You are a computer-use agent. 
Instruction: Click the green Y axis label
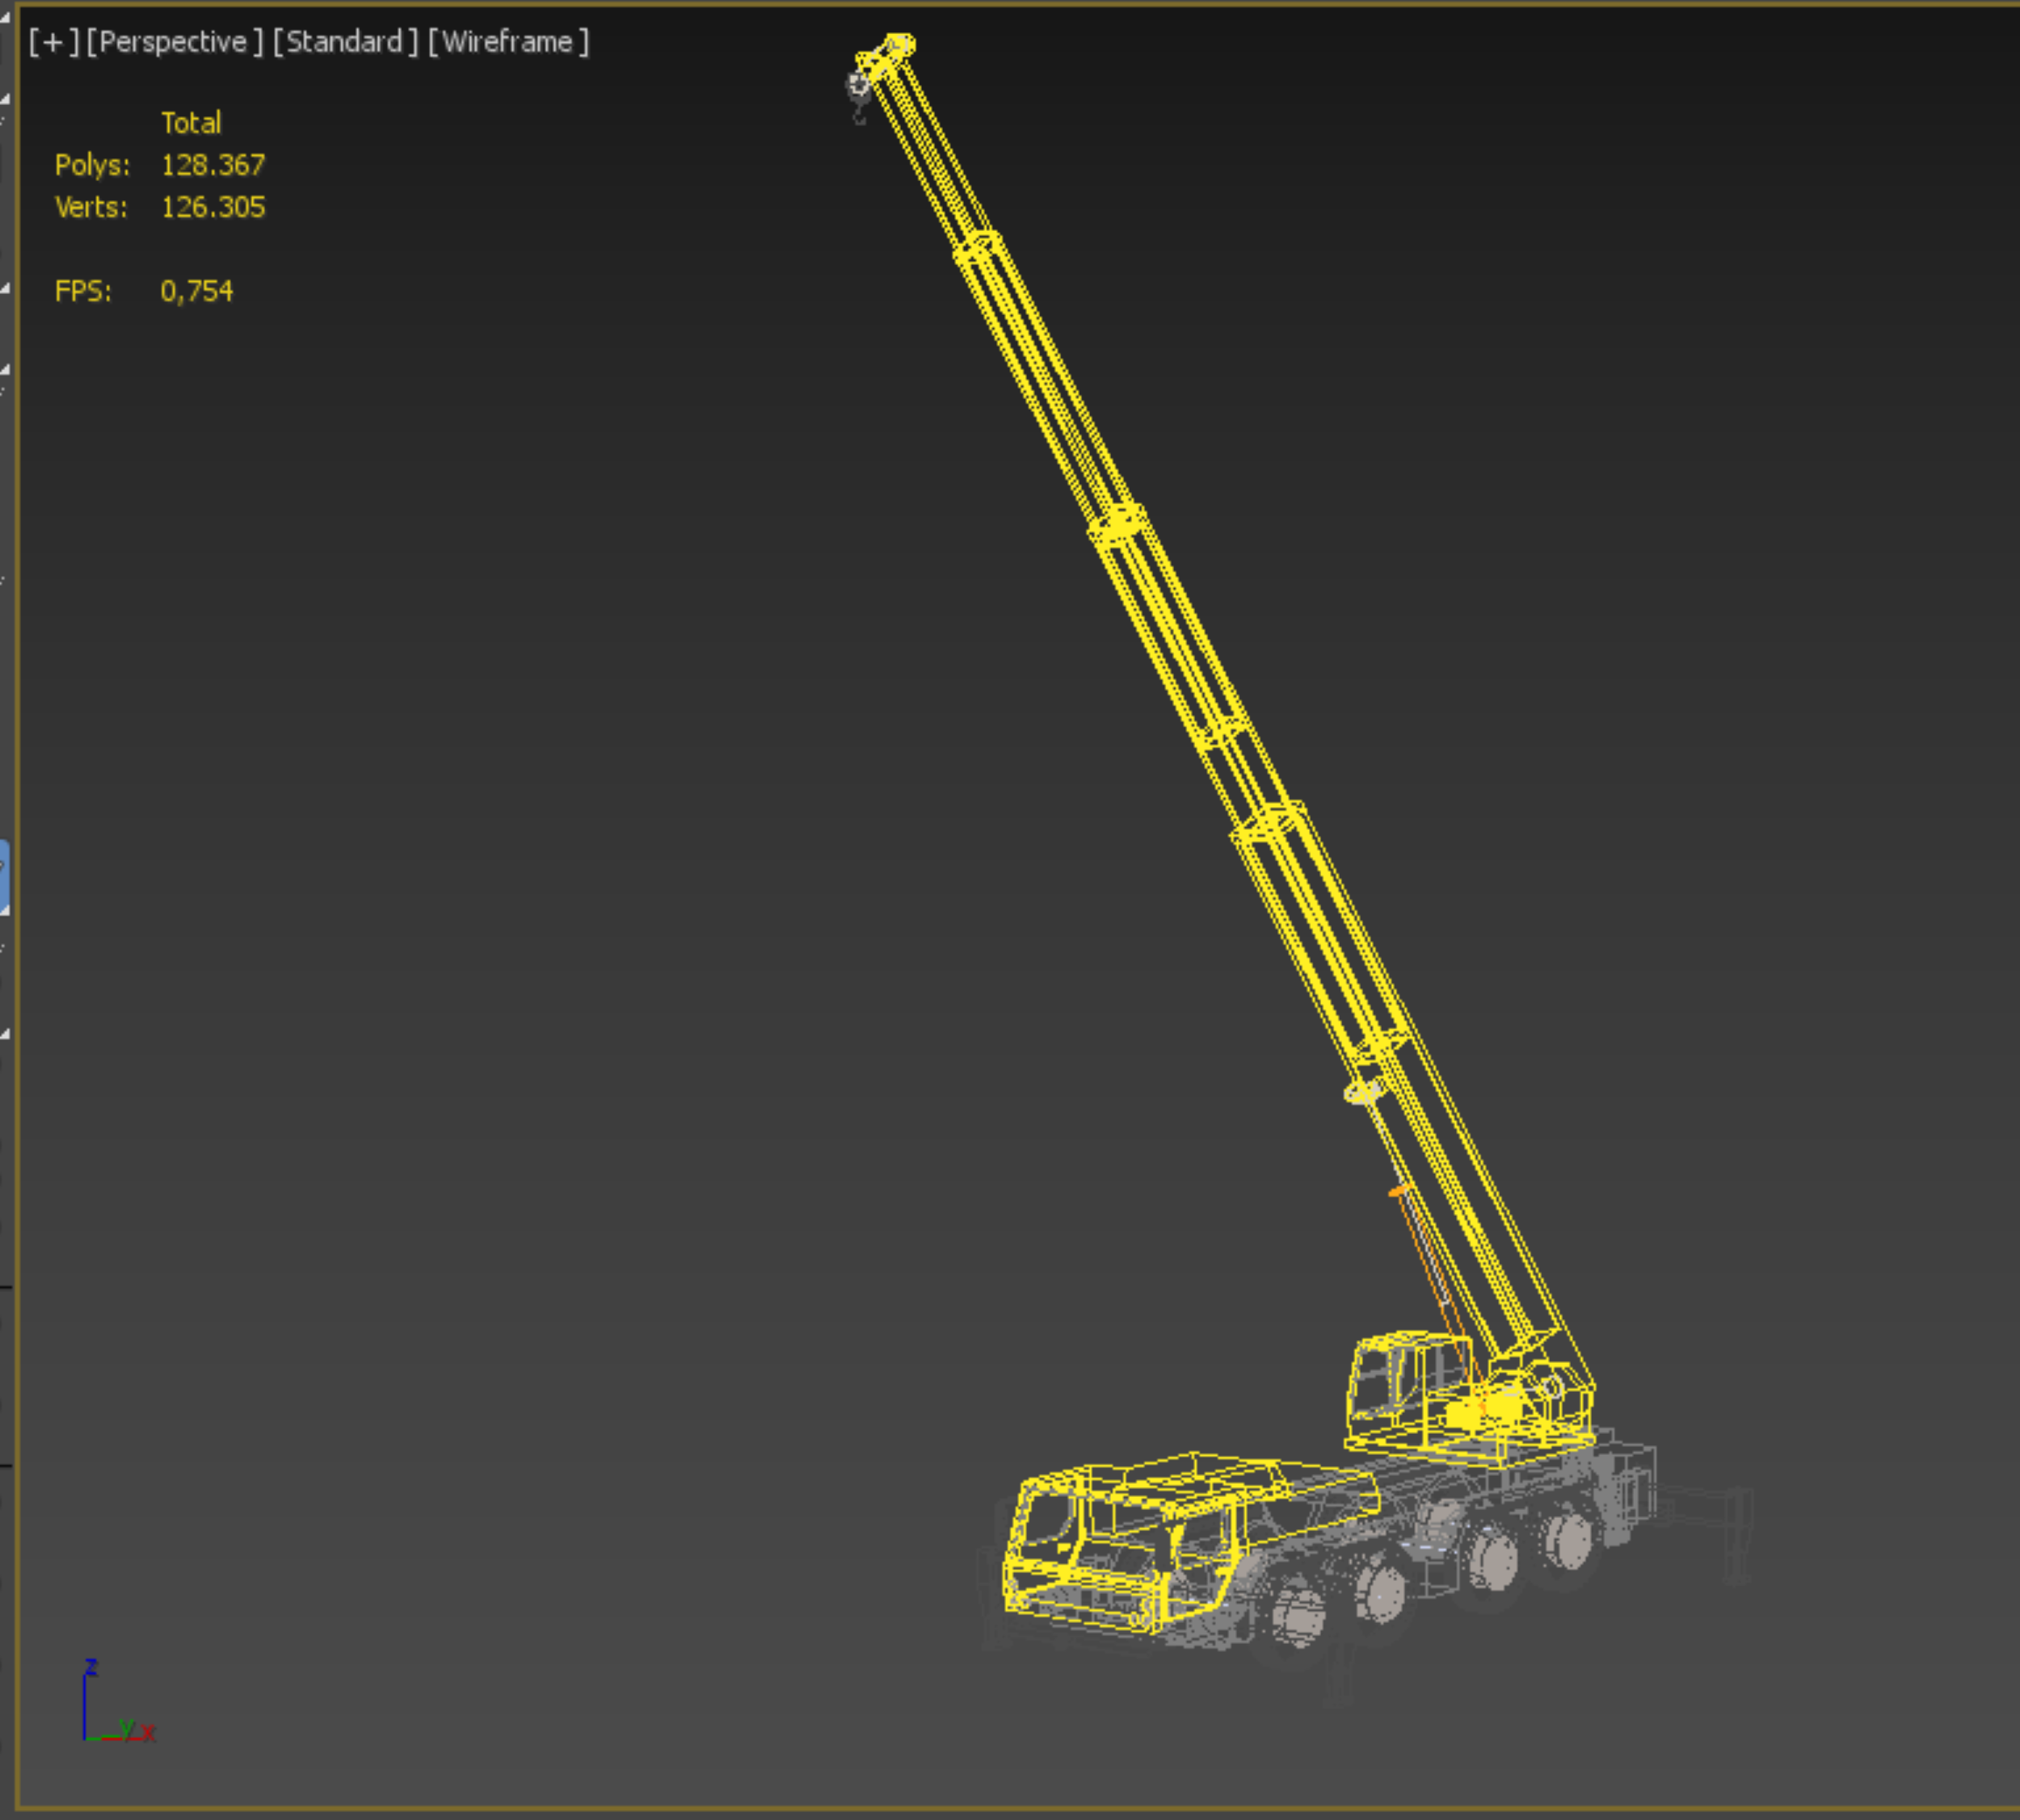tap(126, 1727)
